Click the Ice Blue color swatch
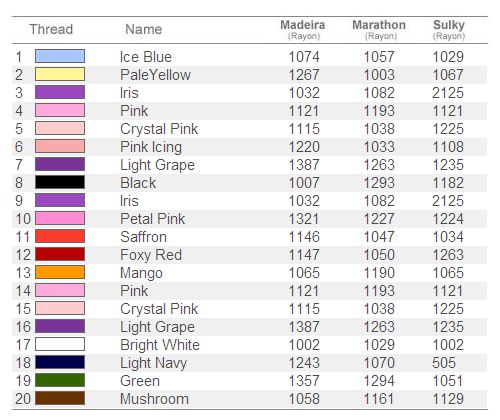This screenshot has height=420, width=500. (60, 56)
